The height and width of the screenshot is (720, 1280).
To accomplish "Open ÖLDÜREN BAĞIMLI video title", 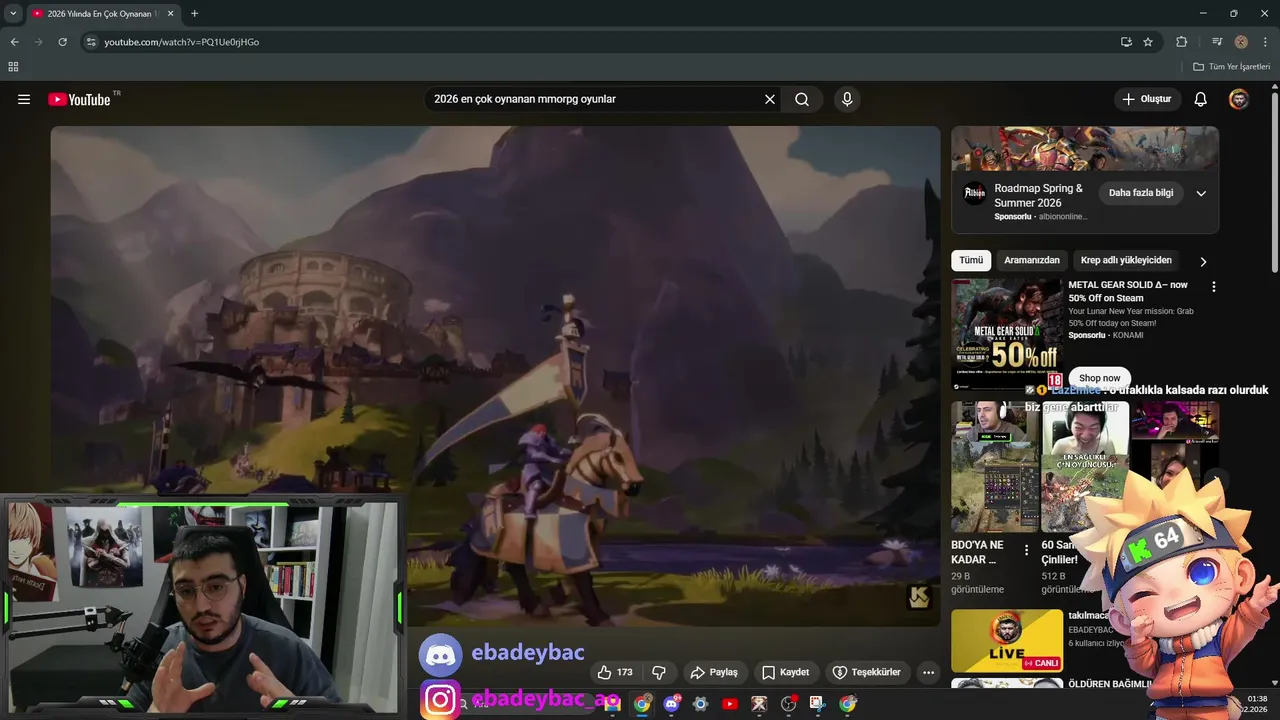I will [1110, 684].
